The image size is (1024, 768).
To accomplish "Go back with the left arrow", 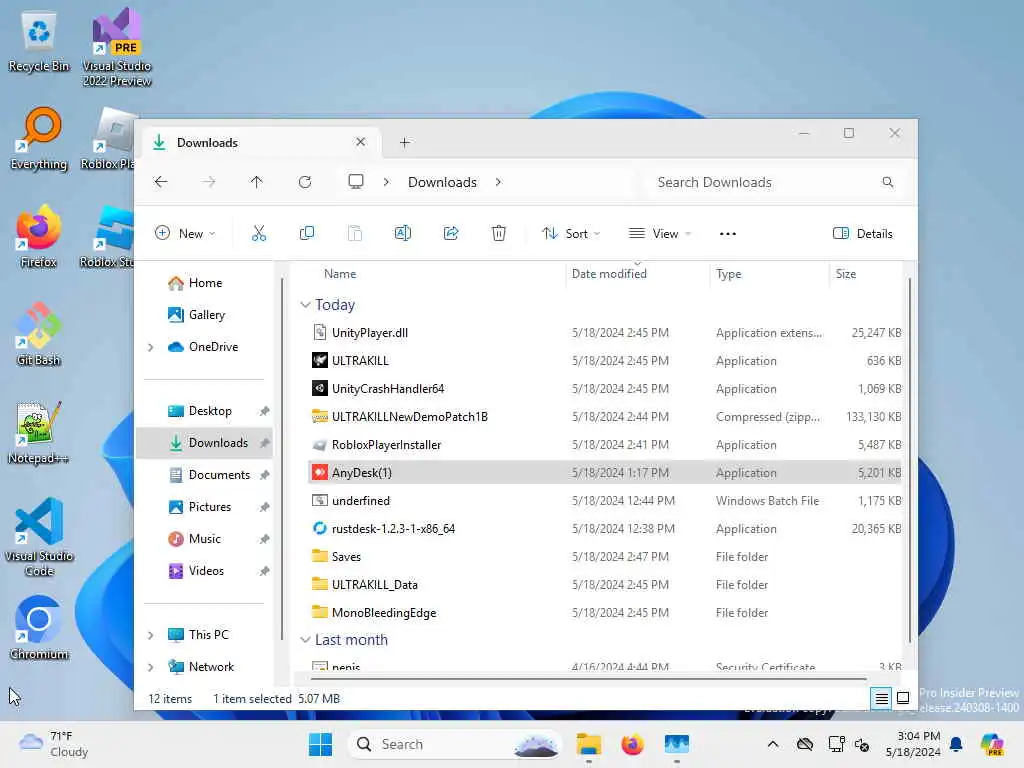I will click(161, 182).
